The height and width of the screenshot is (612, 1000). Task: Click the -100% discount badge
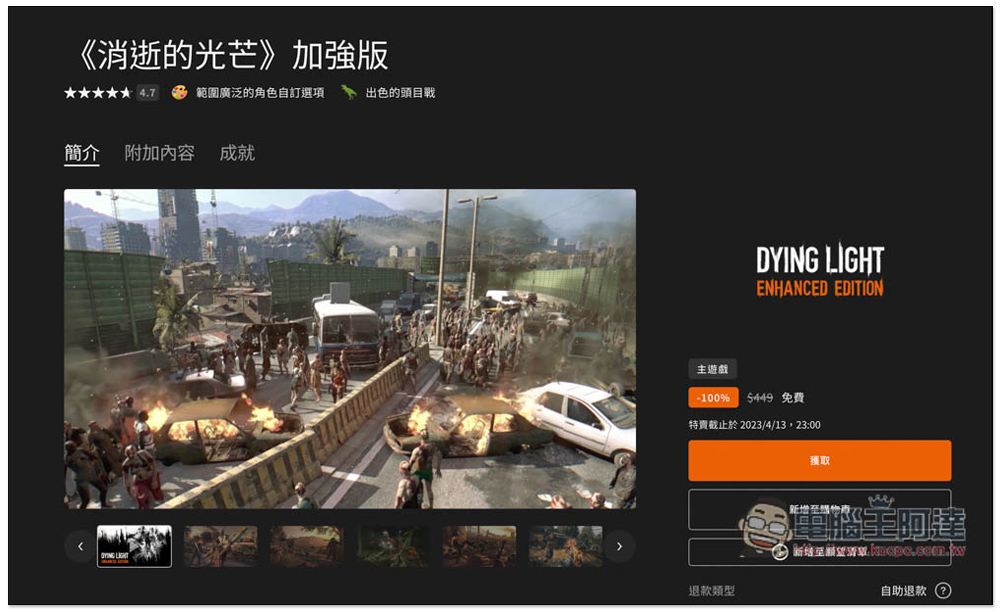tap(713, 398)
